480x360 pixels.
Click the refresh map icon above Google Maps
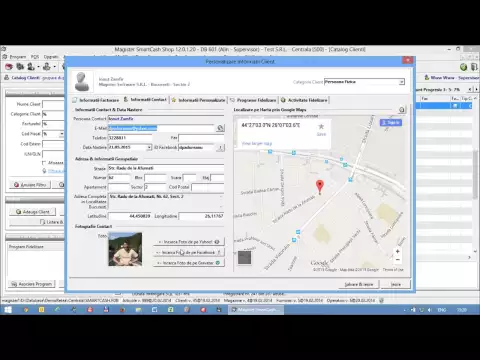pos(402,110)
